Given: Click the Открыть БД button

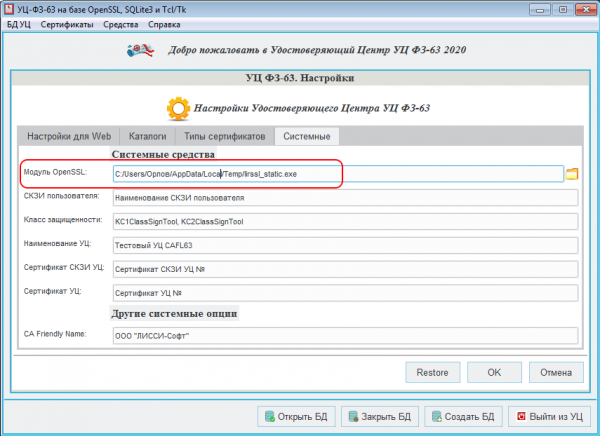Looking at the screenshot, I should tap(296, 416).
